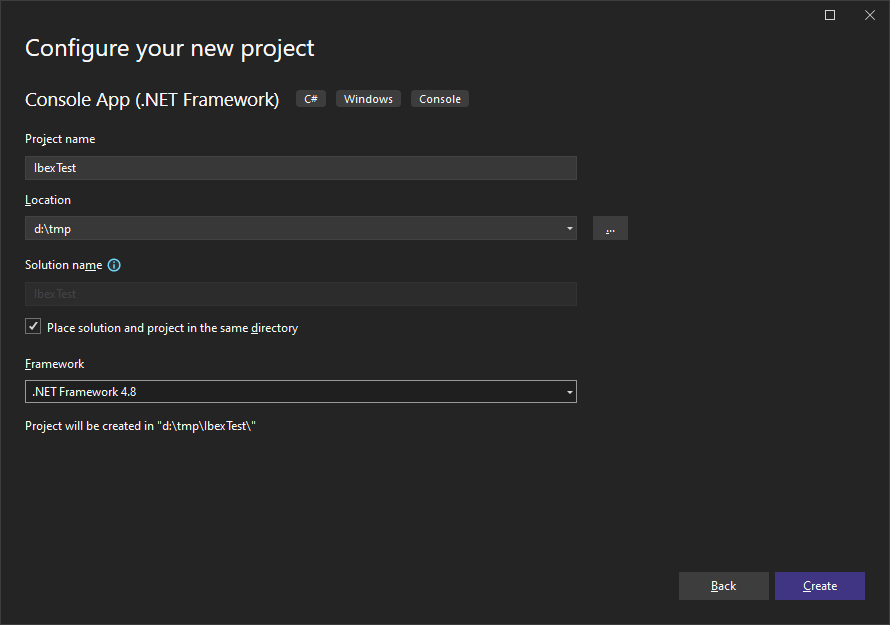Expand the Location dropdown arrow

569,228
